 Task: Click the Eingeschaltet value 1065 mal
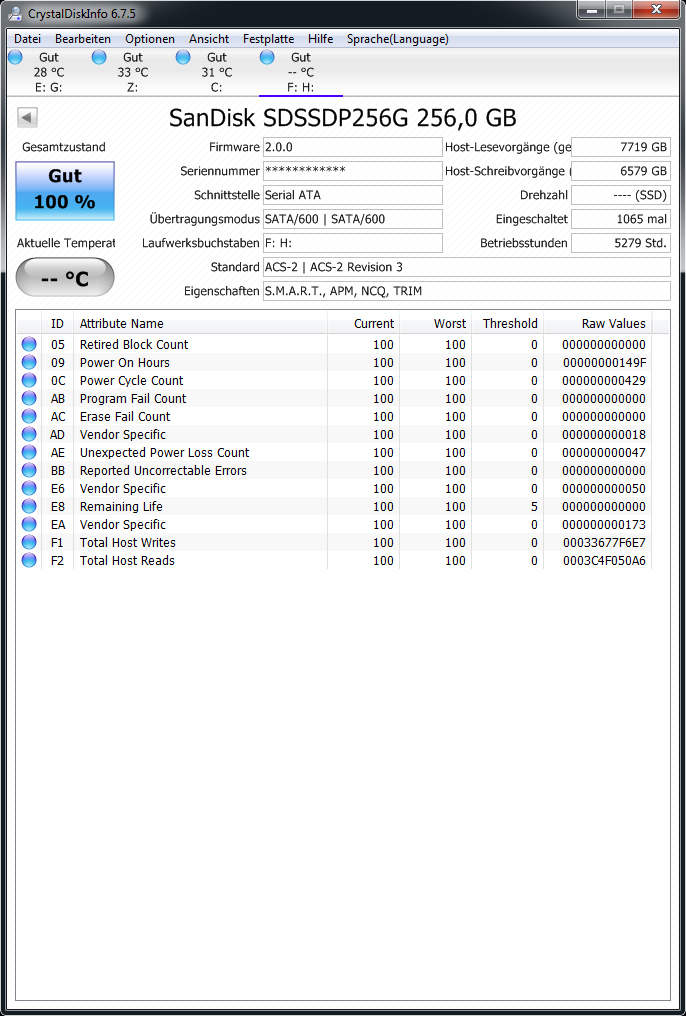[621, 219]
